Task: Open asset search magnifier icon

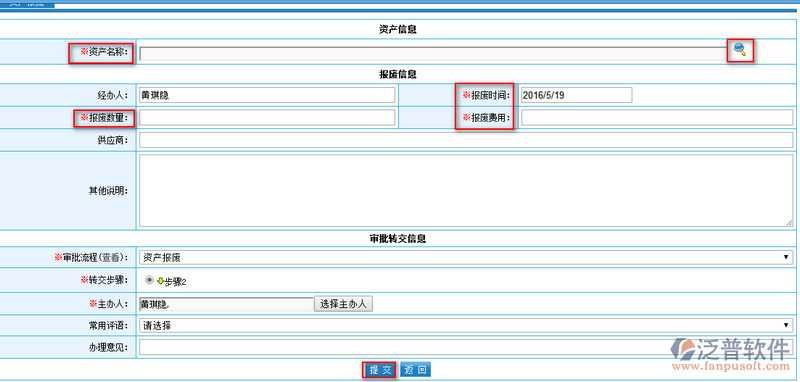Action: click(x=740, y=49)
